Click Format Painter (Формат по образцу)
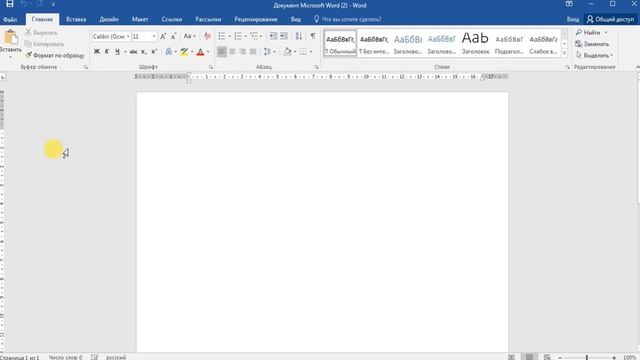This screenshot has height=360, width=640. 55,55
